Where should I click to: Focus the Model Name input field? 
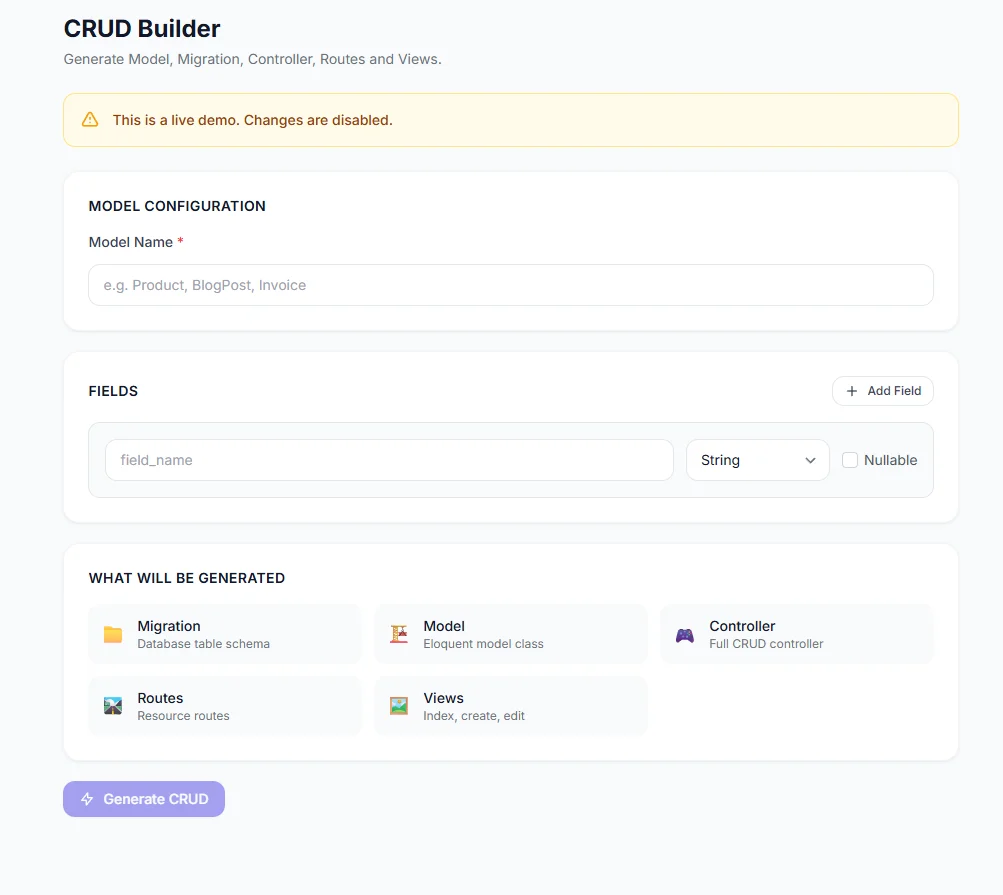[x=511, y=285]
